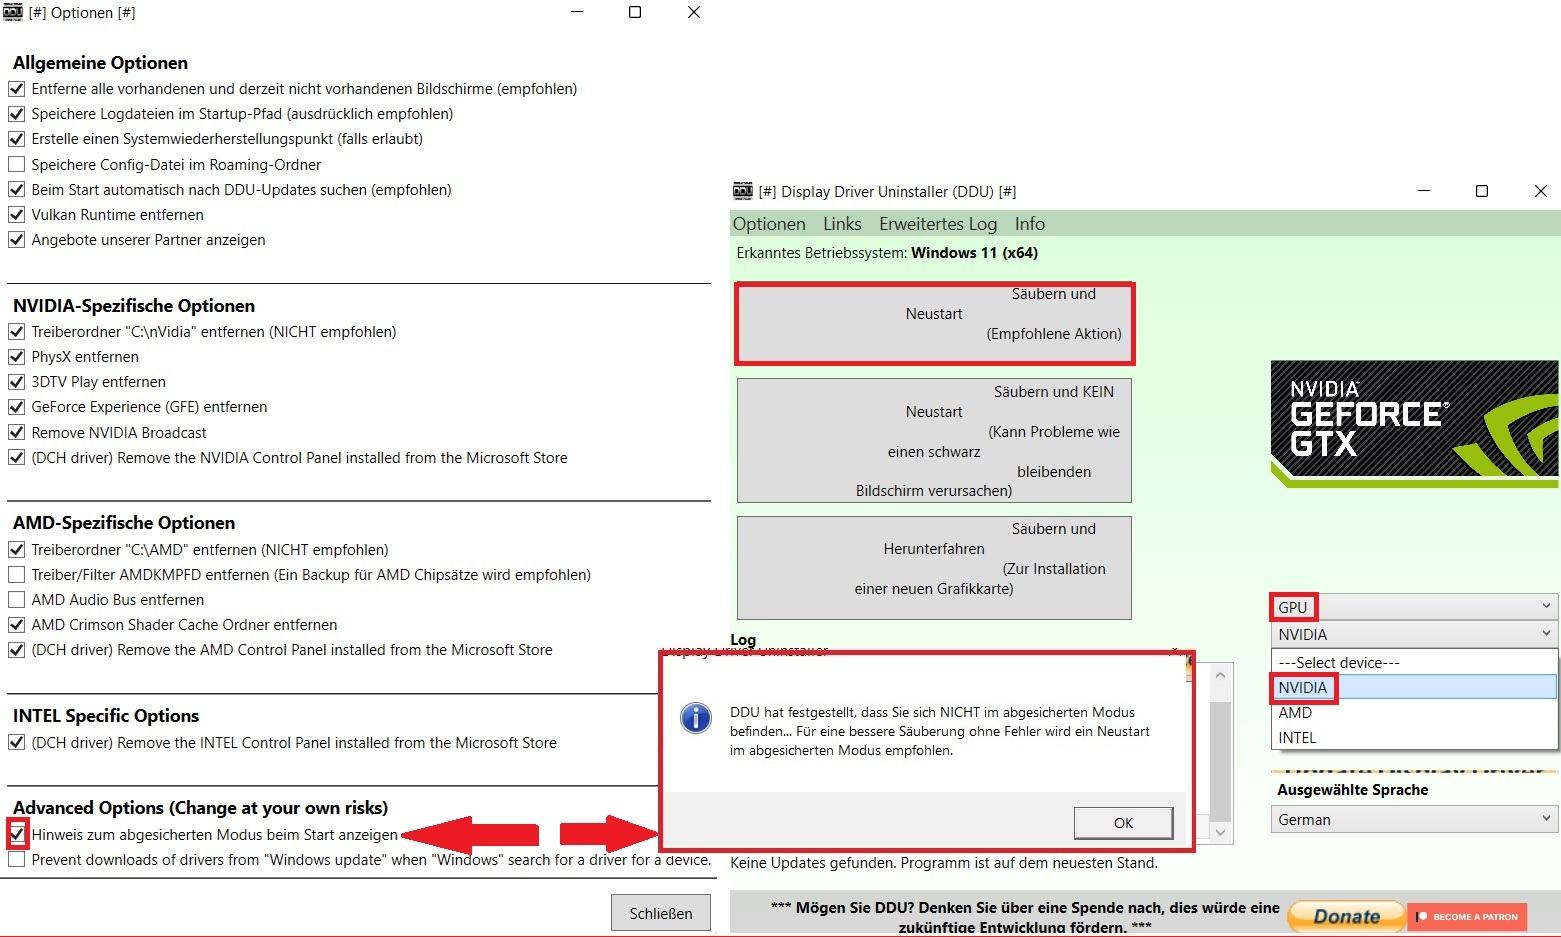Minimize the Display Driver Uninstaller window
The width and height of the screenshot is (1561, 937).
(x=1423, y=191)
